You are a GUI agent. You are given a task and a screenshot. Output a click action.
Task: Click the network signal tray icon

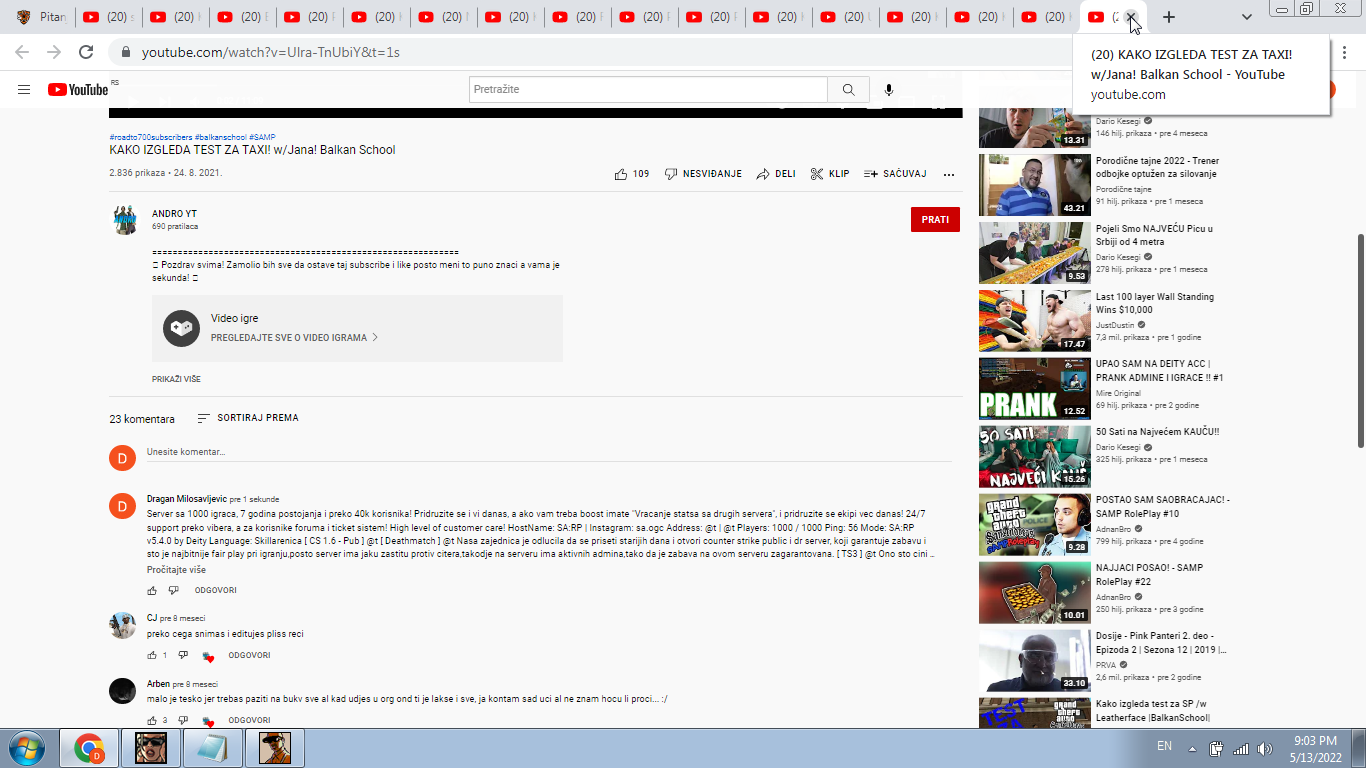tap(1241, 748)
